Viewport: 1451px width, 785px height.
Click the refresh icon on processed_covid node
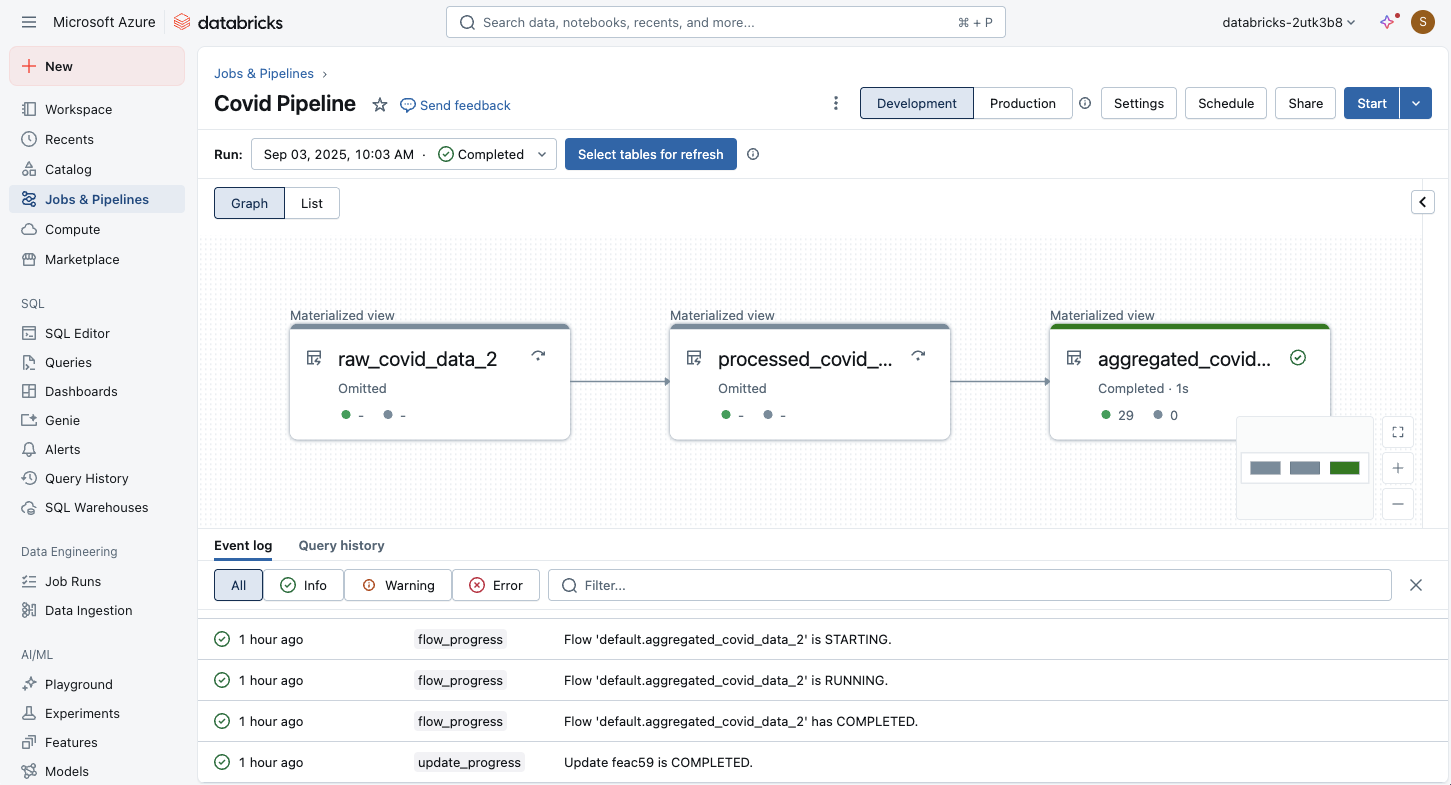coord(918,356)
